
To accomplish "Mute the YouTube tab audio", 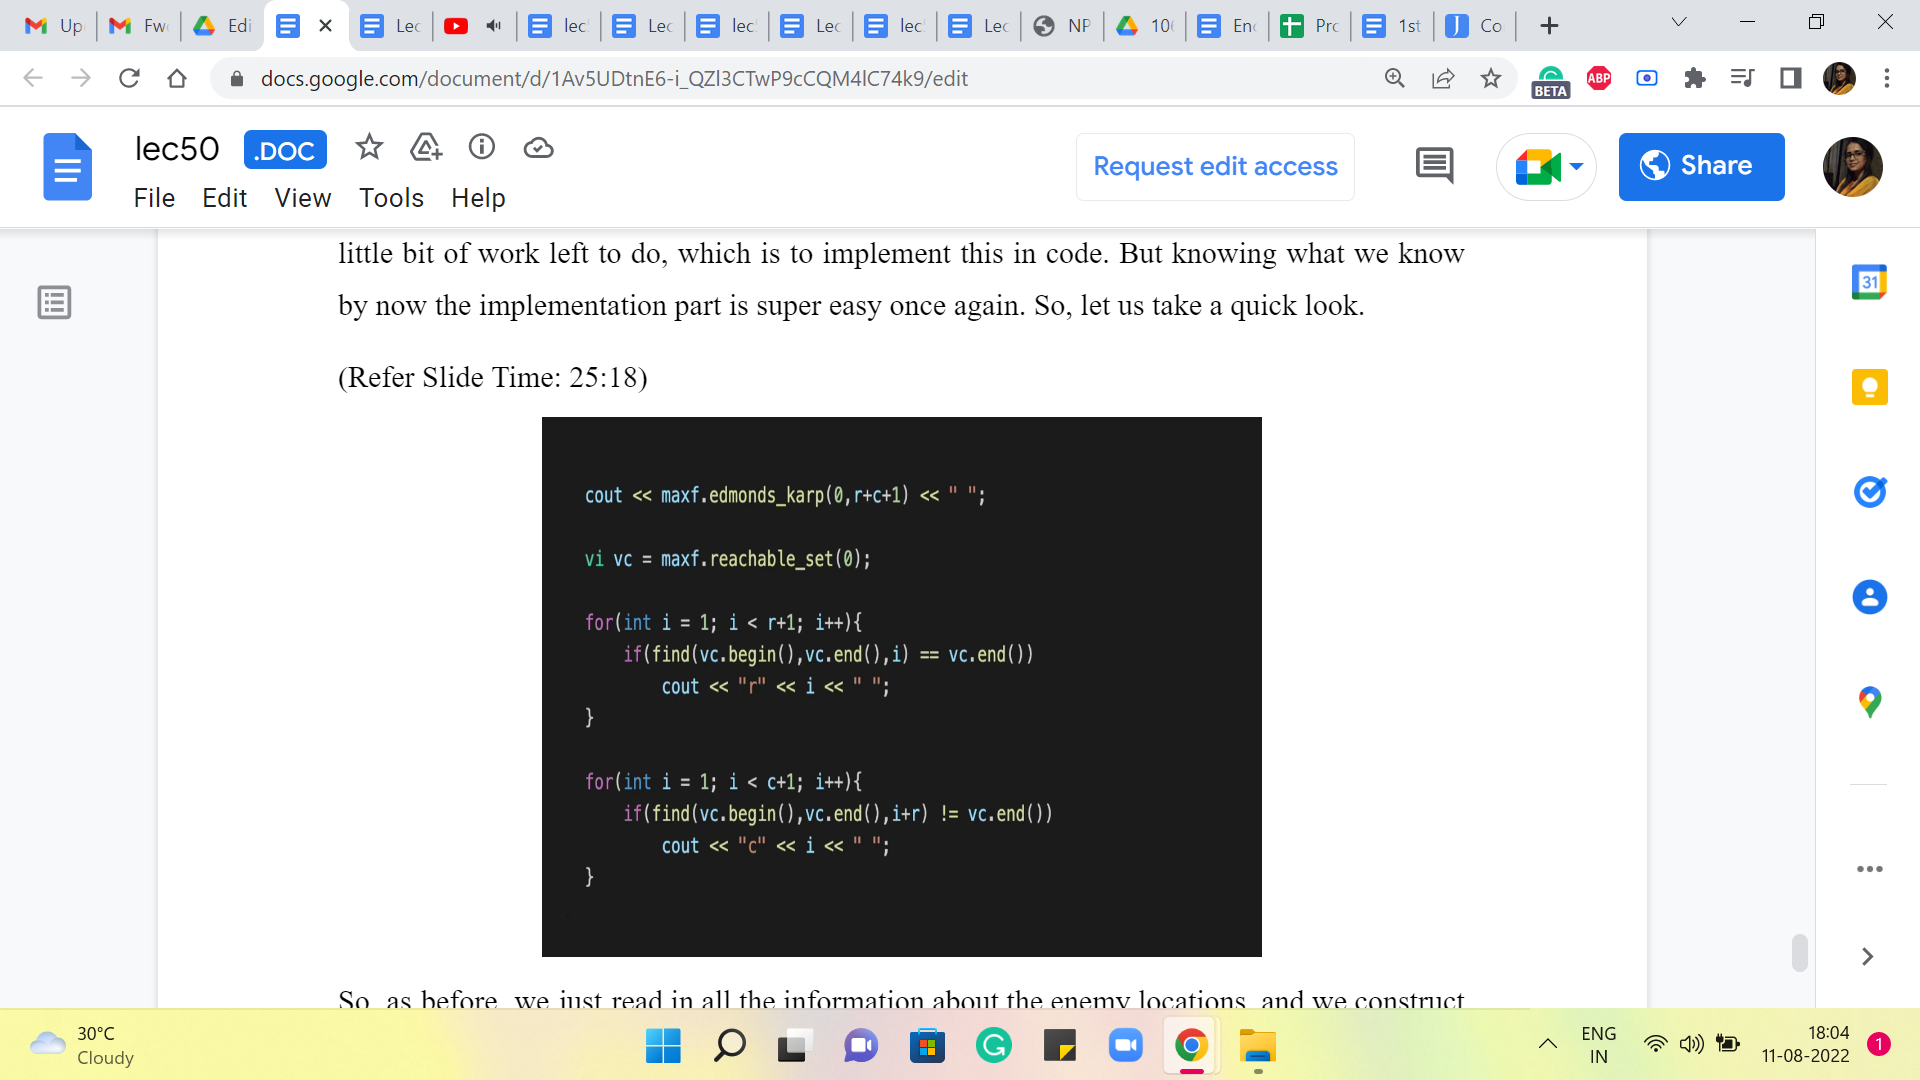I will (493, 26).
